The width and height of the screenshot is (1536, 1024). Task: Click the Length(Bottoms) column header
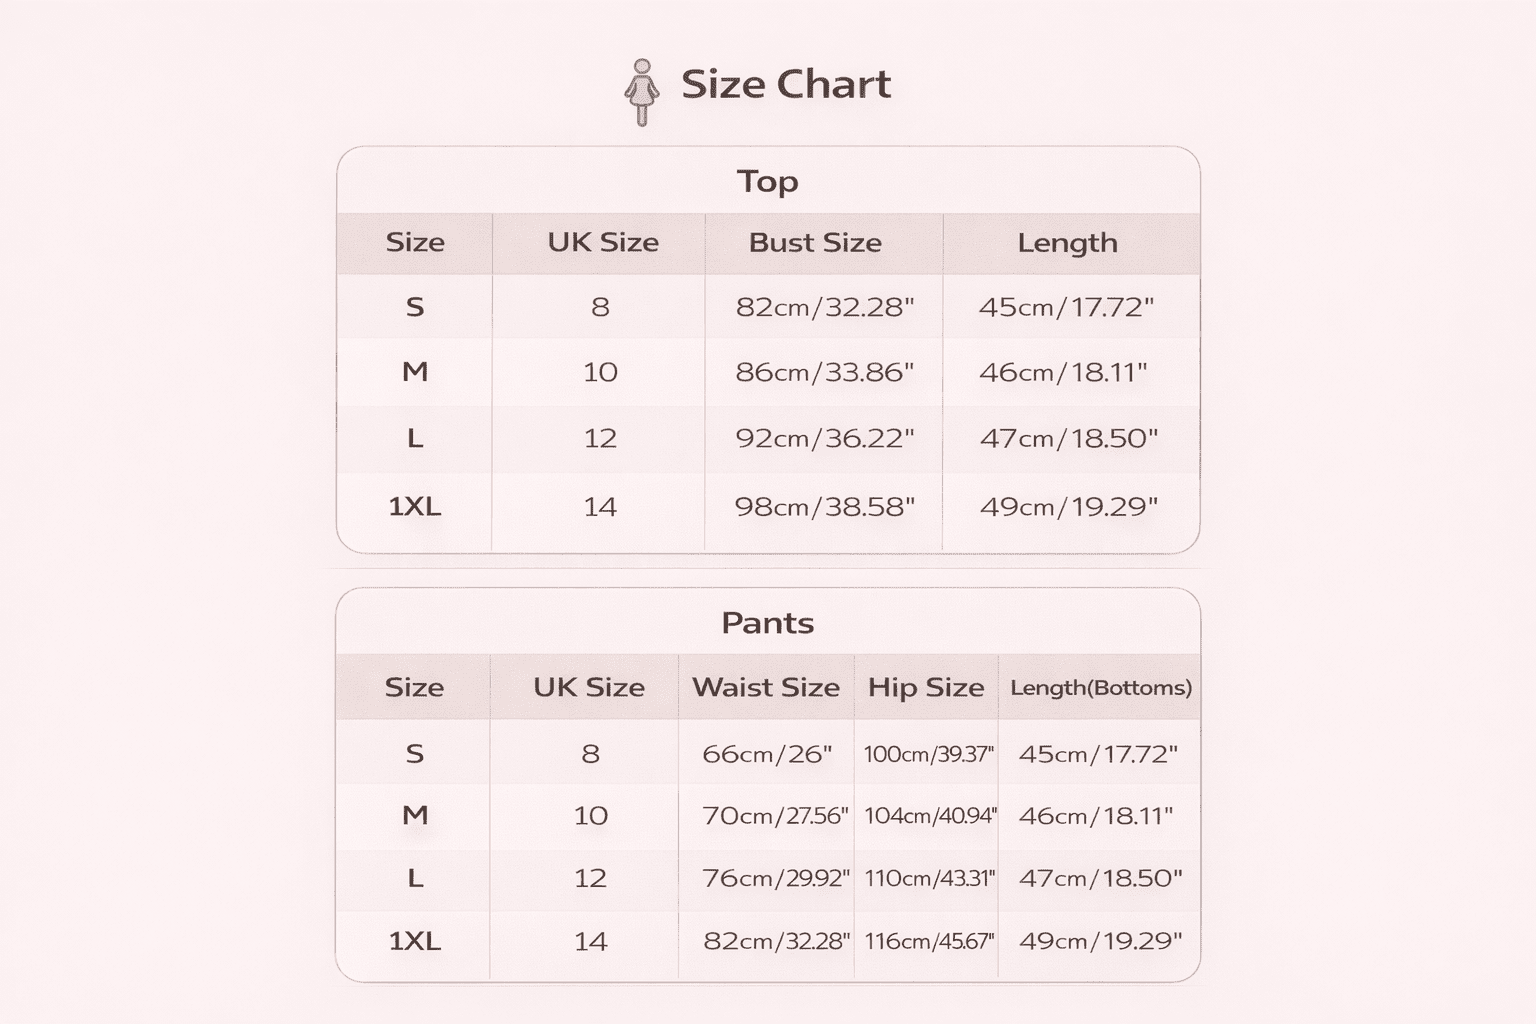pyautogui.click(x=1101, y=687)
